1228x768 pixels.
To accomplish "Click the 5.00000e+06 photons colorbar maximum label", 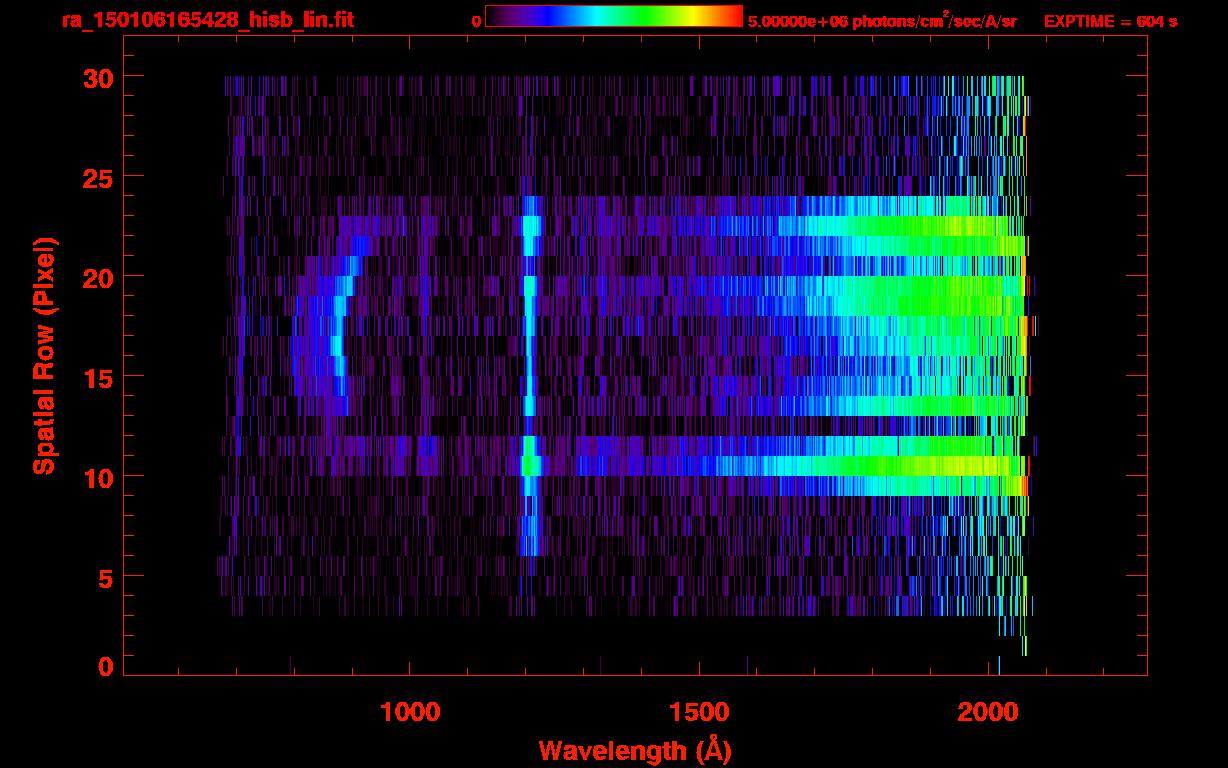I will coord(882,21).
